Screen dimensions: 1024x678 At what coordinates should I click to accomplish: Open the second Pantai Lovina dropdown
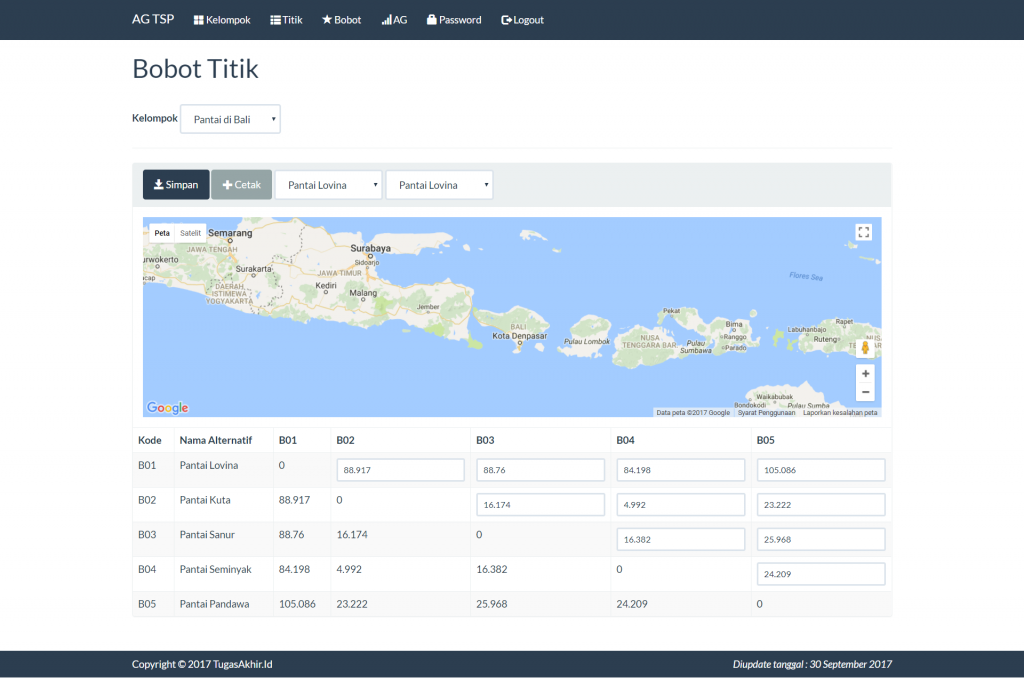coord(439,184)
